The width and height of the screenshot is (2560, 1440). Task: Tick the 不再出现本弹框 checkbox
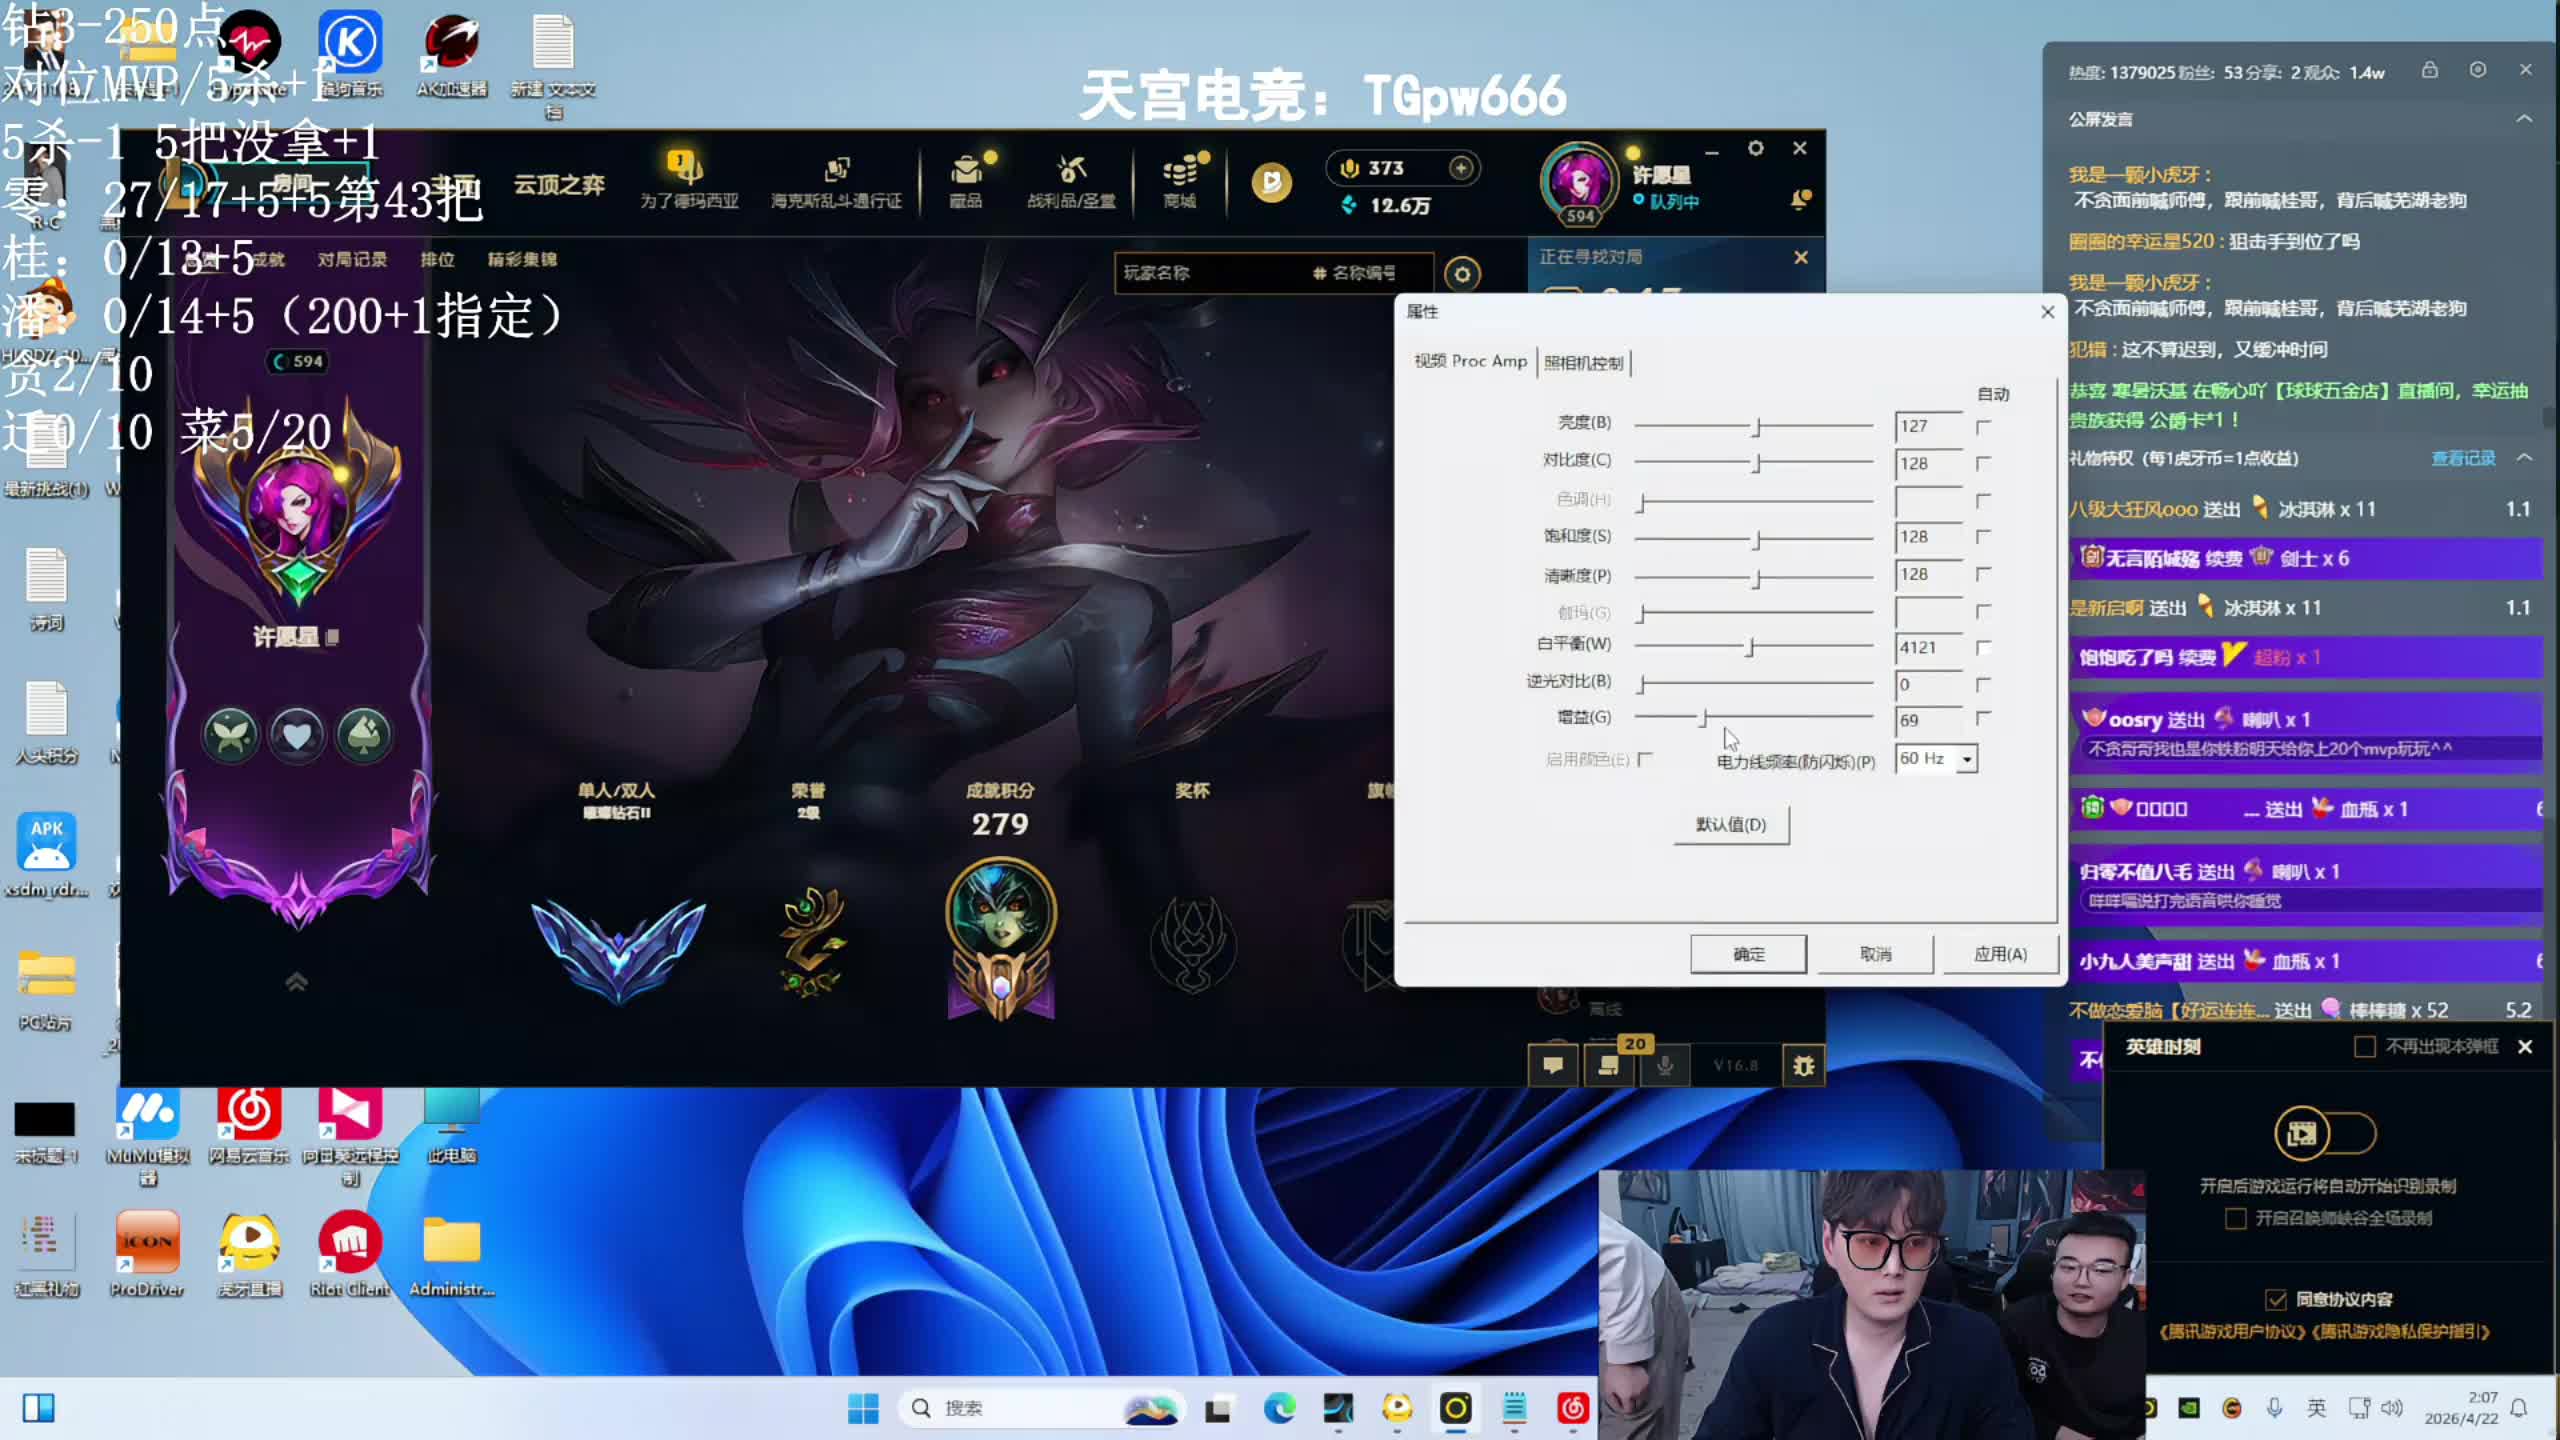click(x=2365, y=1047)
